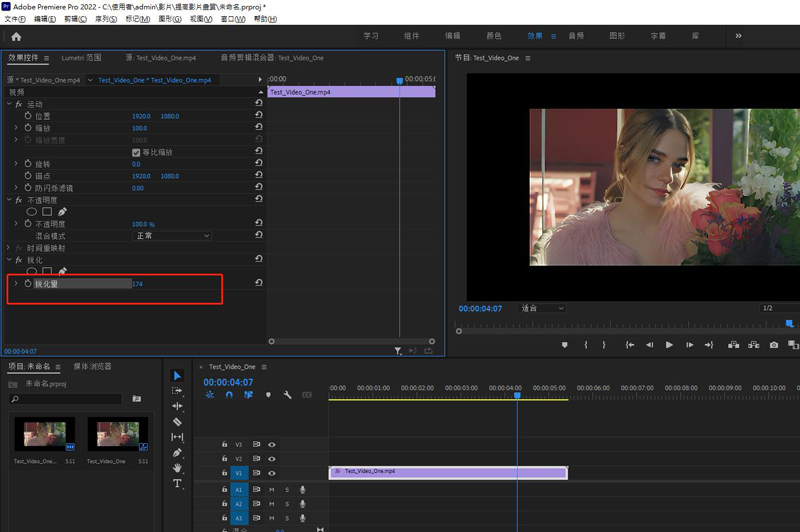The image size is (800, 532).
Task: Toggle timeline snapping magnet icon
Action: point(229,395)
